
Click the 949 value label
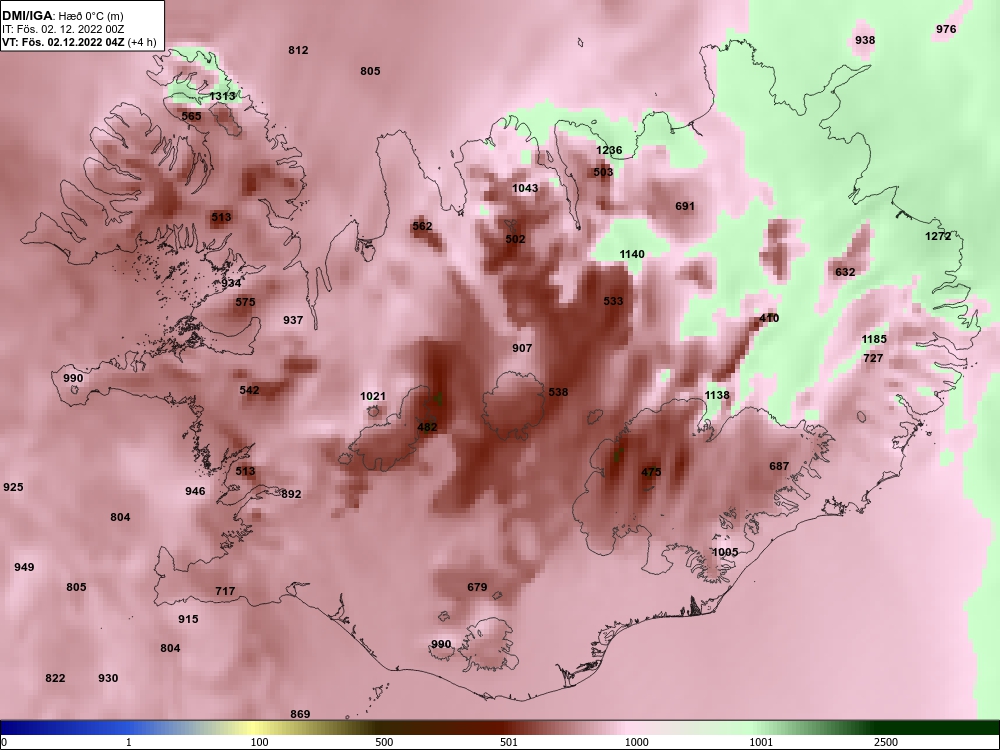24,568
